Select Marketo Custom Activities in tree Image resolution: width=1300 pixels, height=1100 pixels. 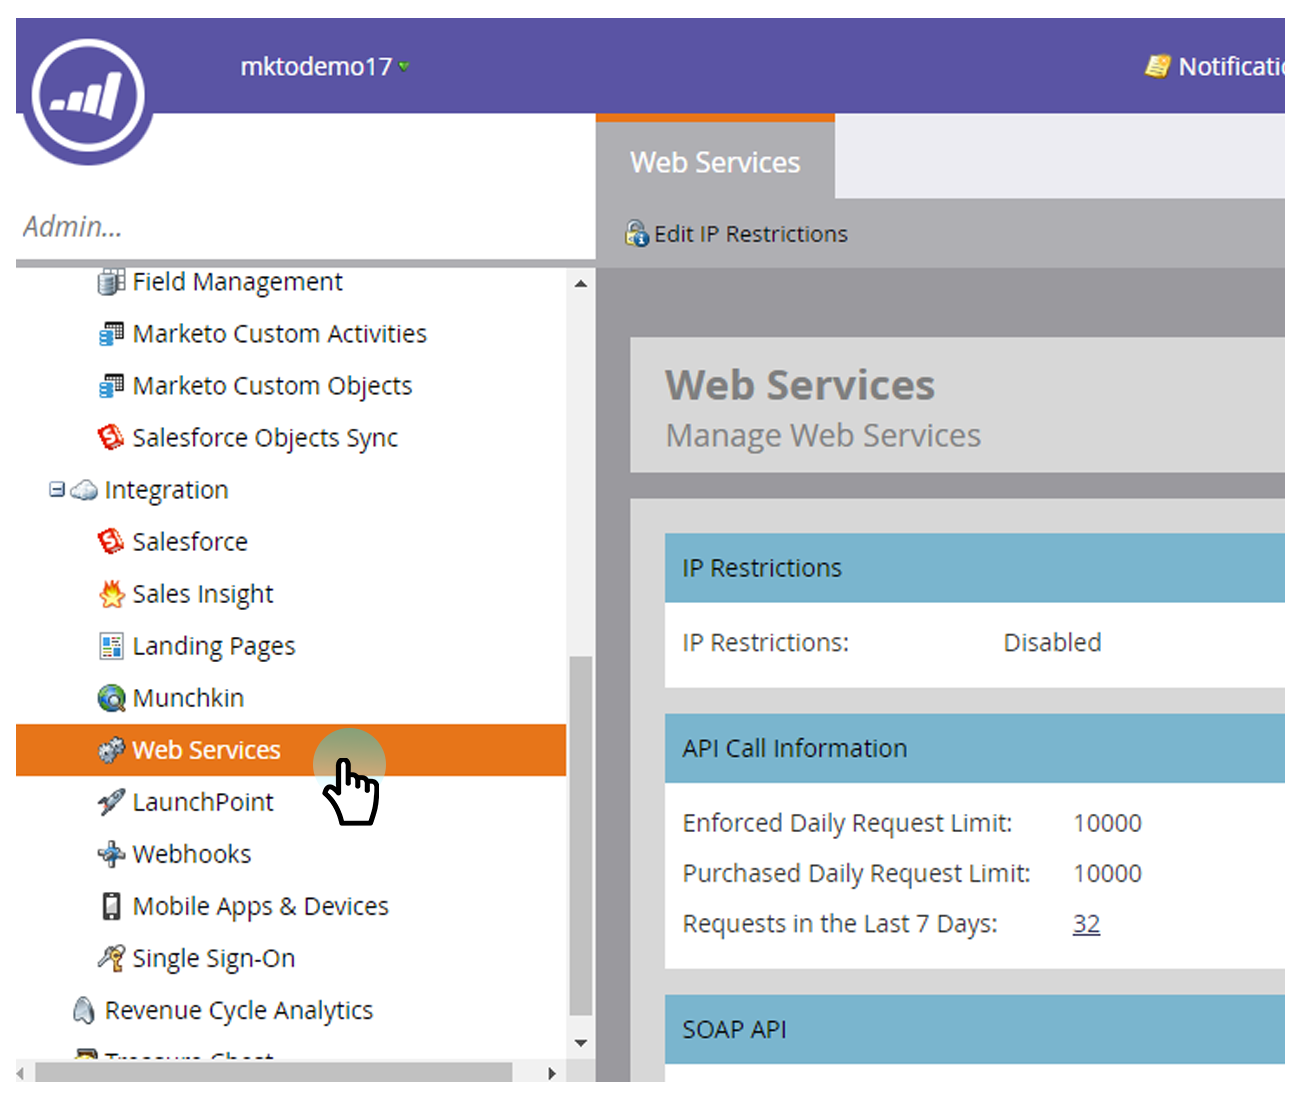[x=279, y=334]
